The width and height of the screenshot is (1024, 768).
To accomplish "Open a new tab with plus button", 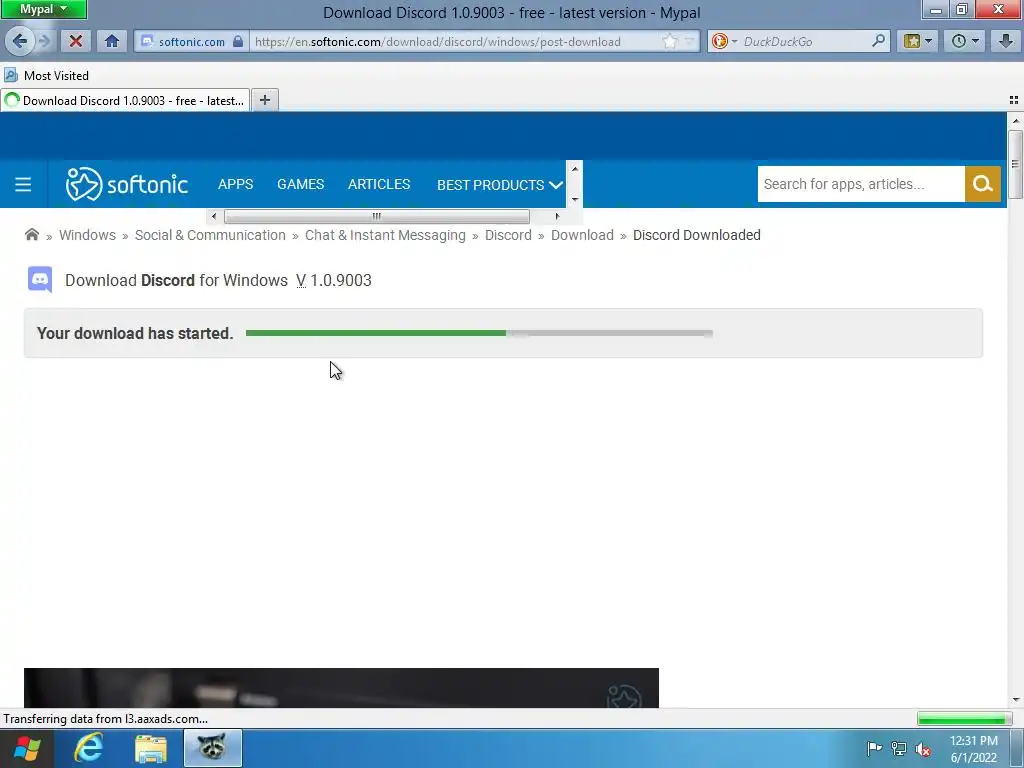I will [x=264, y=100].
